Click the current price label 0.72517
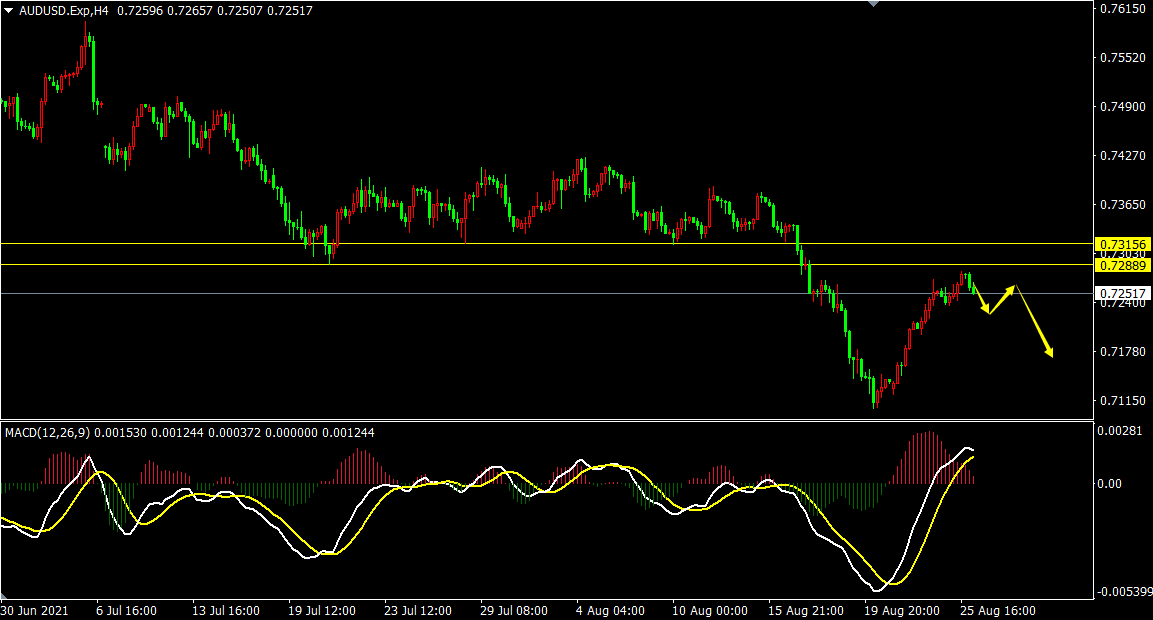Viewport: 1153px width, 620px height. 1122,293
